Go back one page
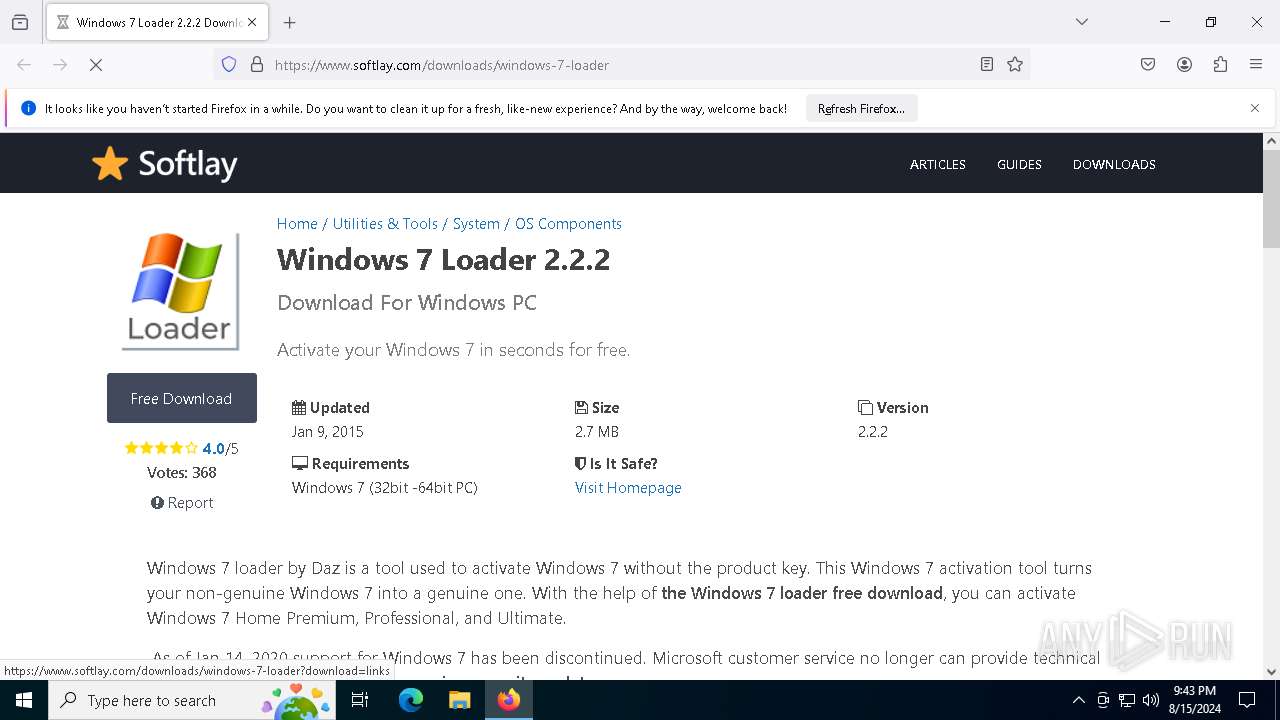 (x=24, y=65)
